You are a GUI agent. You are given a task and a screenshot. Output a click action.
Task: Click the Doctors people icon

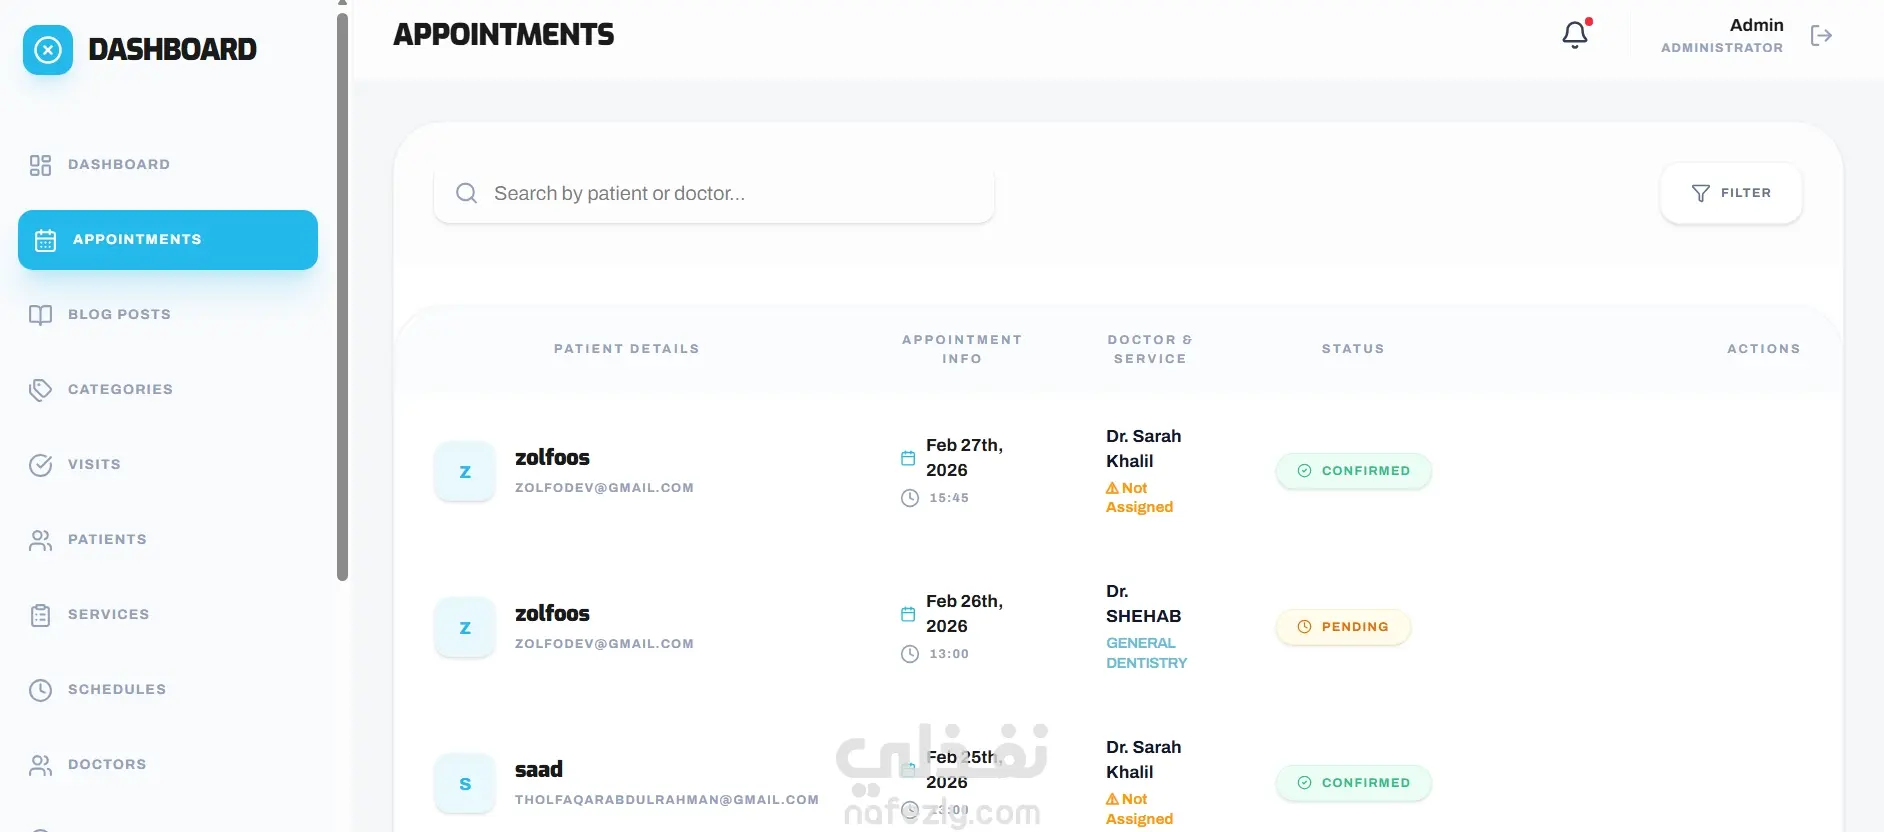[x=40, y=765]
